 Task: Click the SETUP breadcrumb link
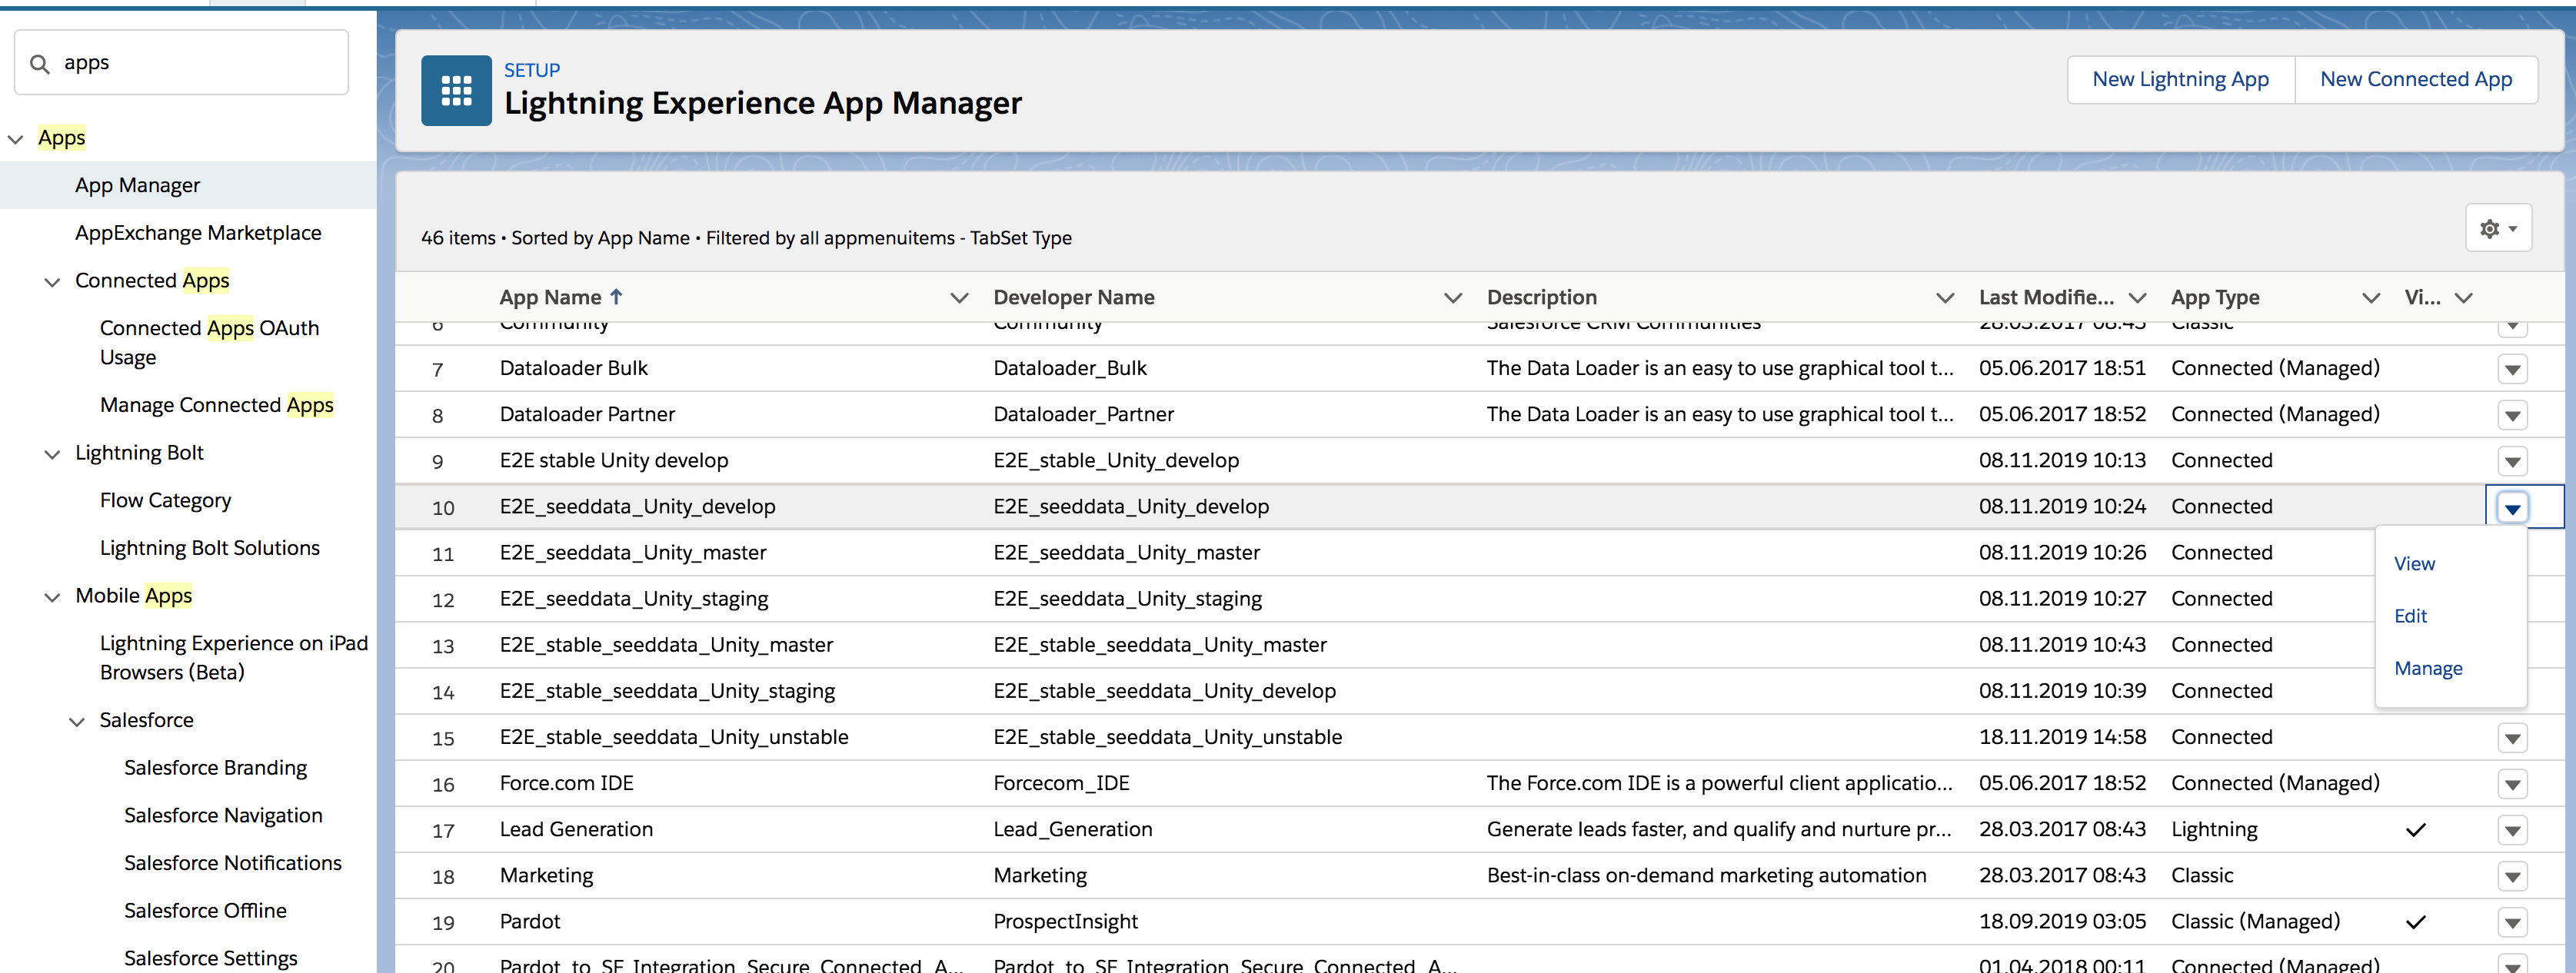tap(532, 70)
